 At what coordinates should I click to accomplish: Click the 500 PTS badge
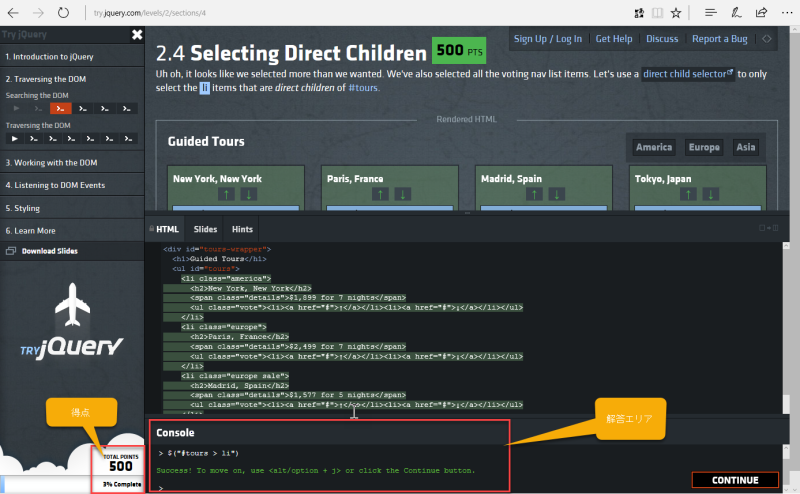point(459,51)
